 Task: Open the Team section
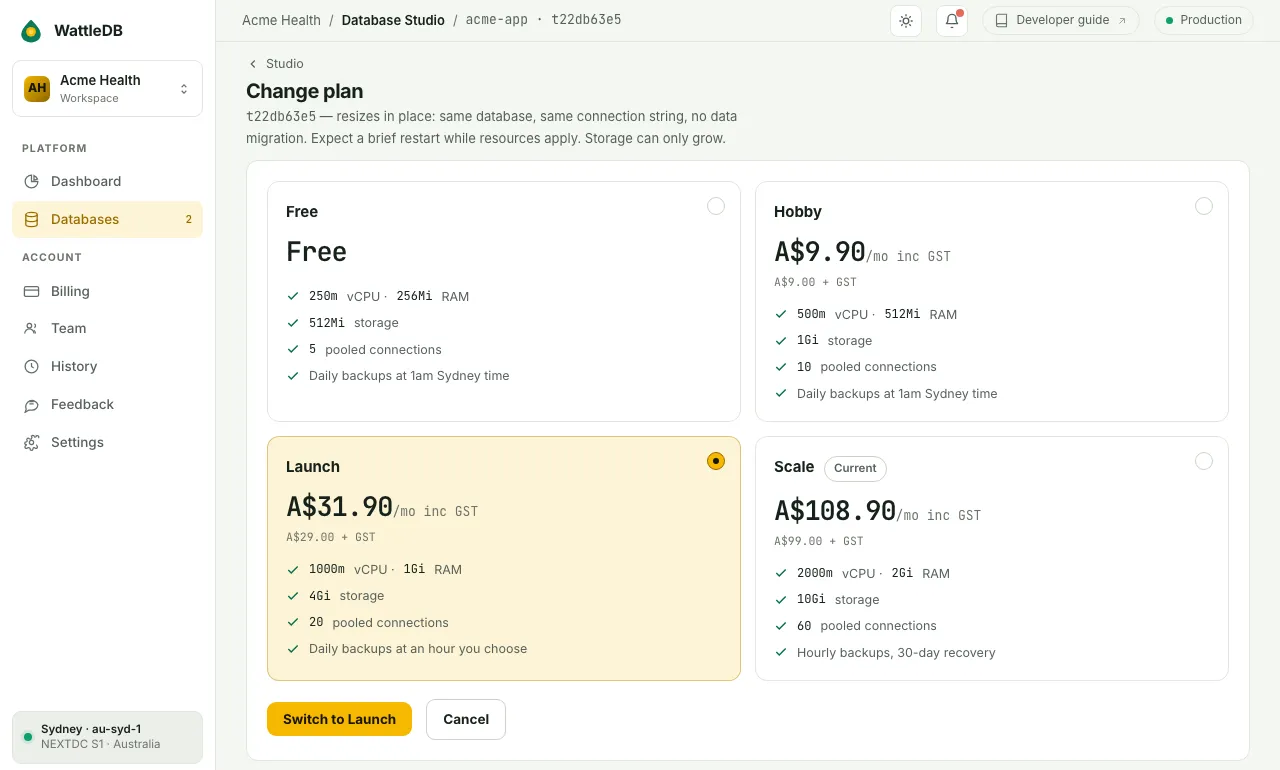coord(107,328)
